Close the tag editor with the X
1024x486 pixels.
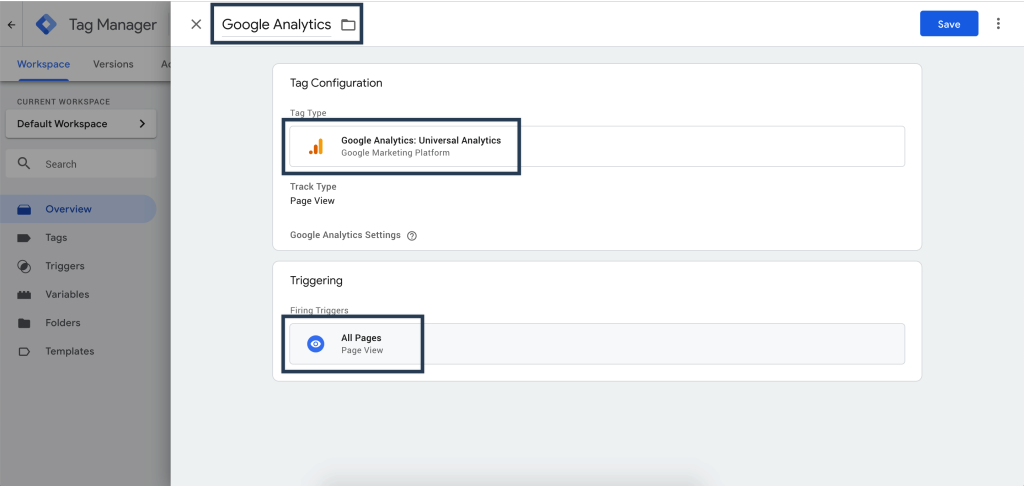[196, 24]
